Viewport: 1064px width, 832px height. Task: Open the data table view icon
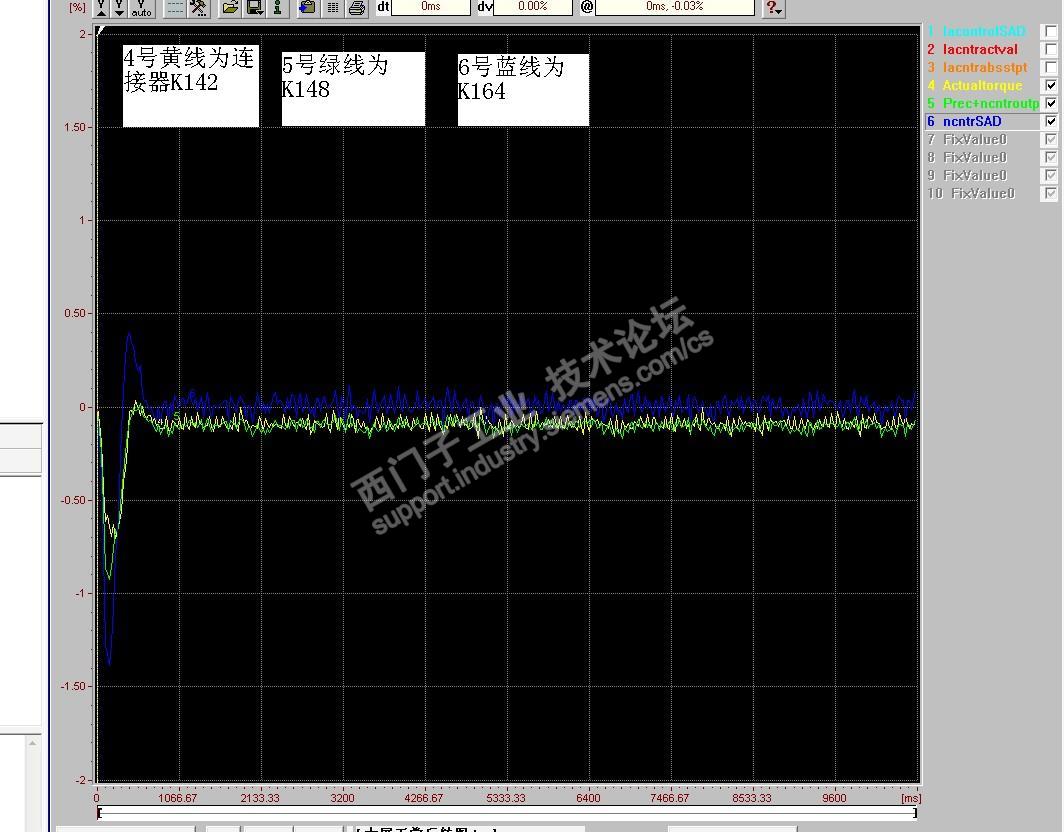(x=332, y=7)
